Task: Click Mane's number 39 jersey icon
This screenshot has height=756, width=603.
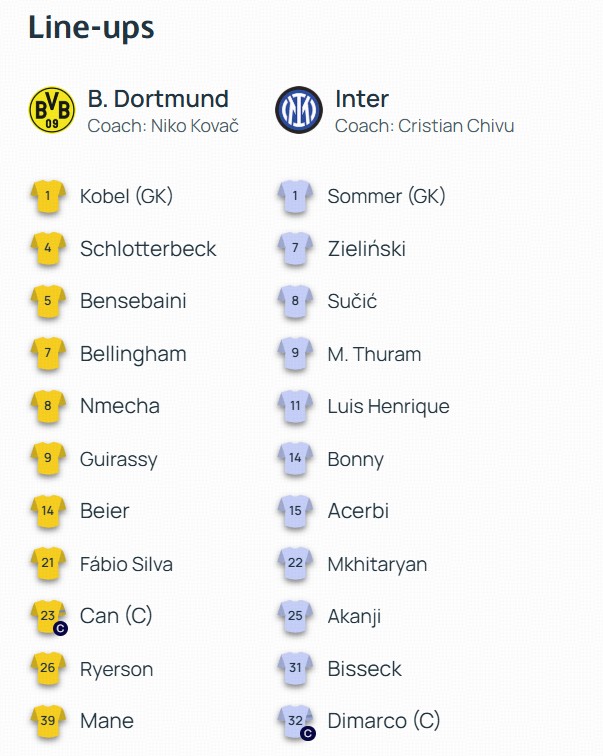Action: coord(48,721)
